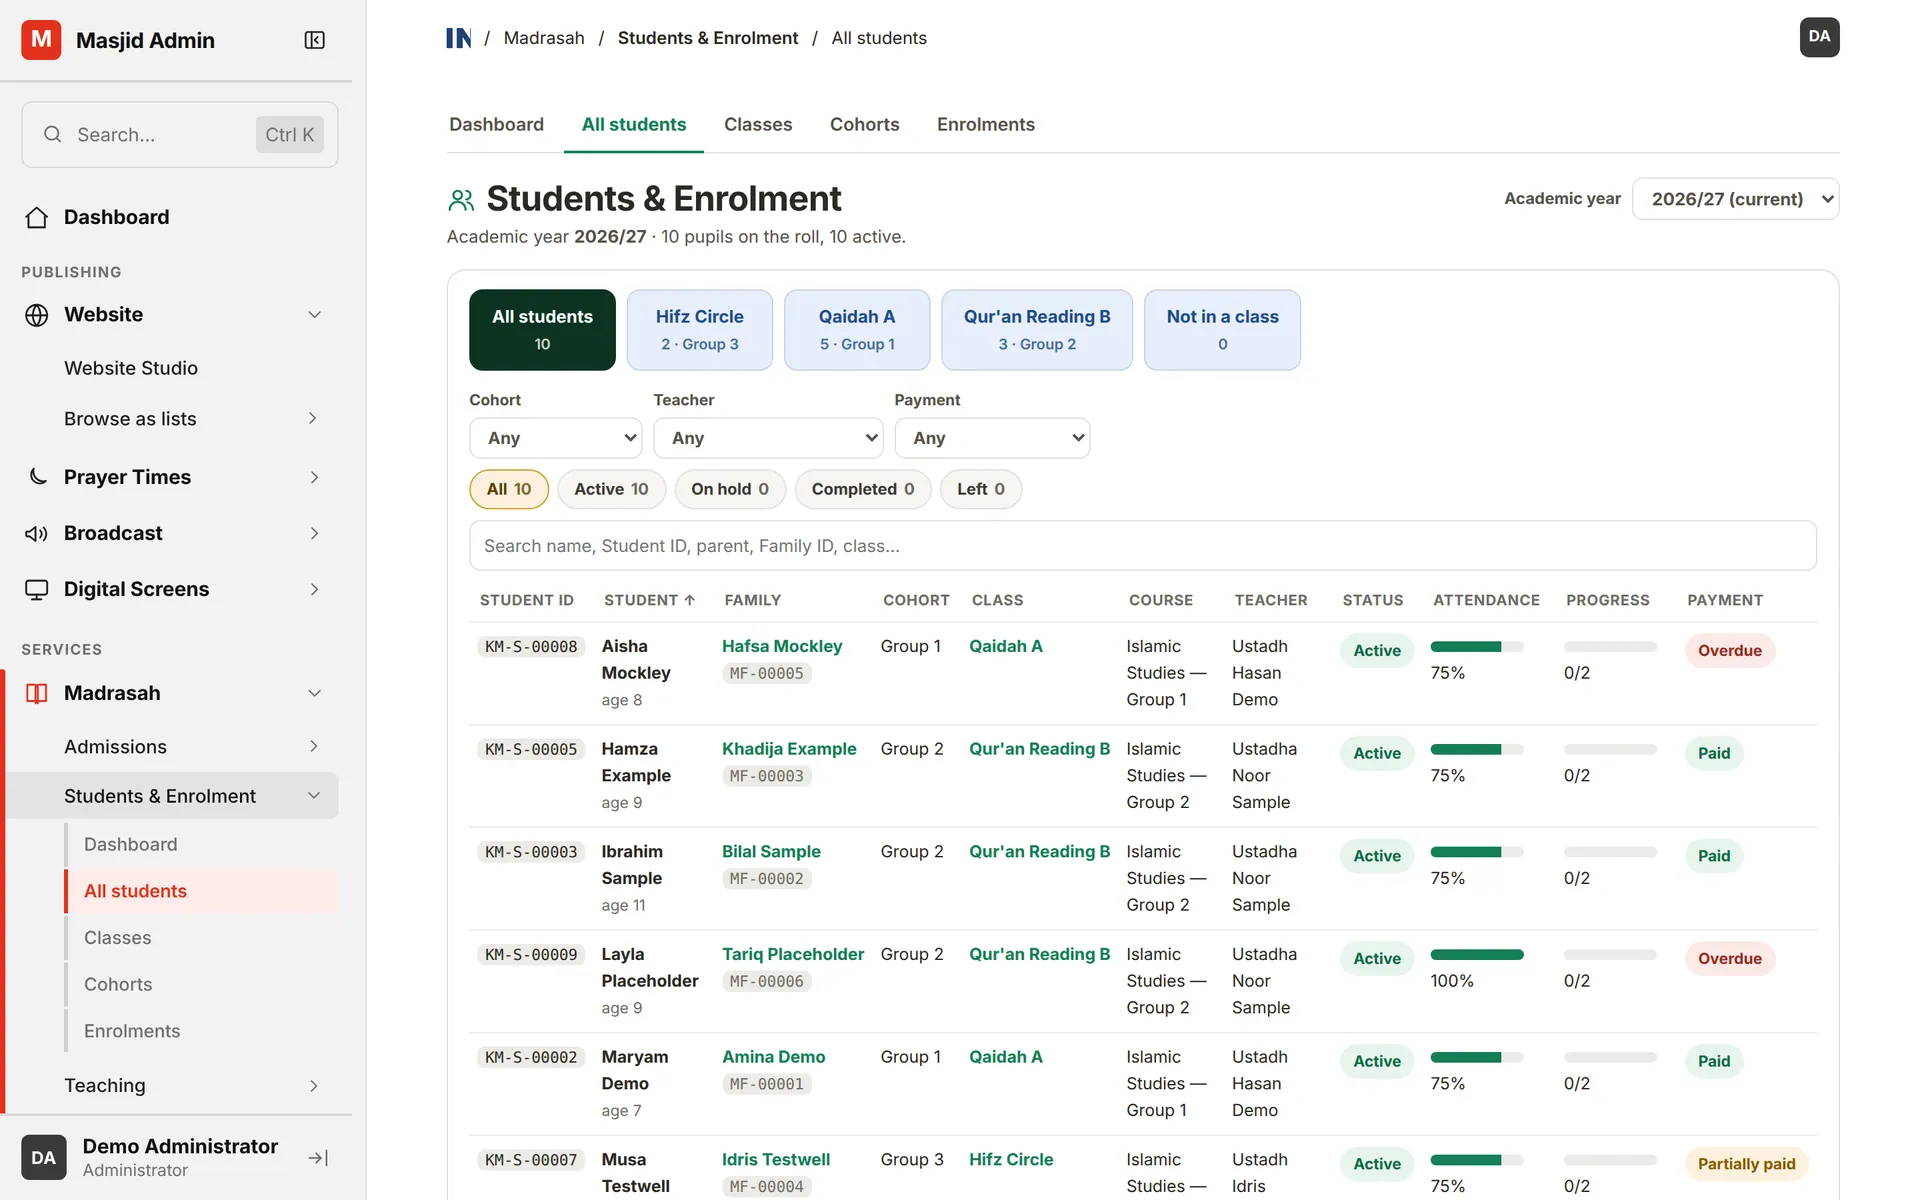The width and height of the screenshot is (1920, 1200).
Task: Click the sidebar Search box
Action: [x=180, y=135]
